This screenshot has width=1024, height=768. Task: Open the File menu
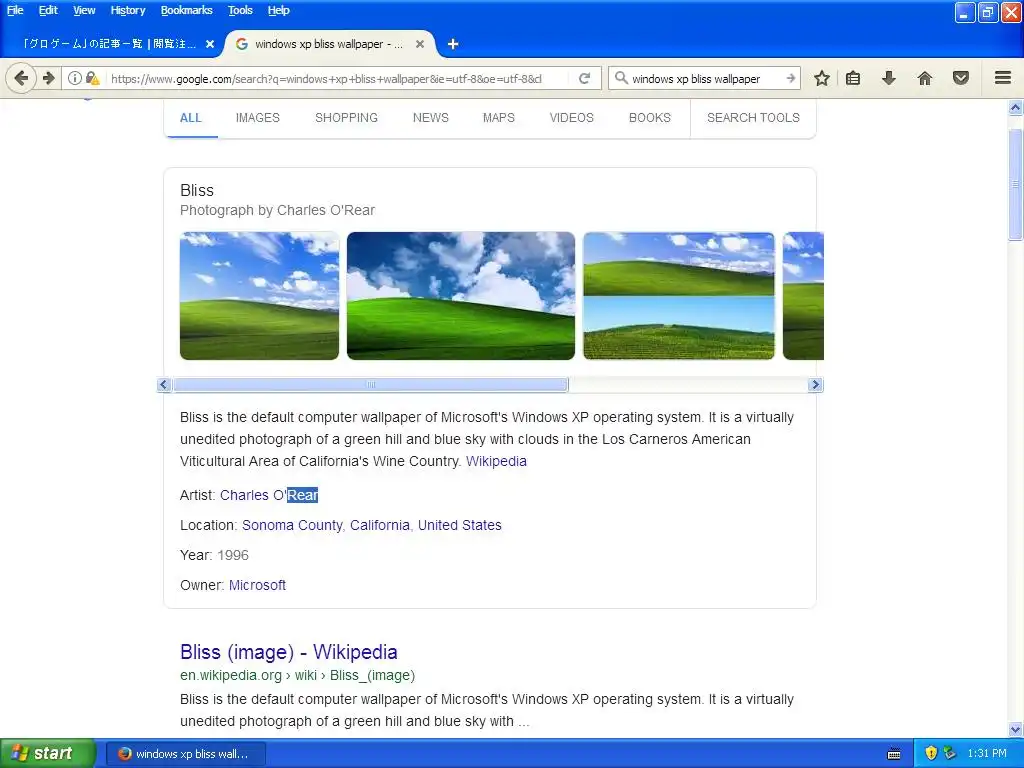[15, 10]
